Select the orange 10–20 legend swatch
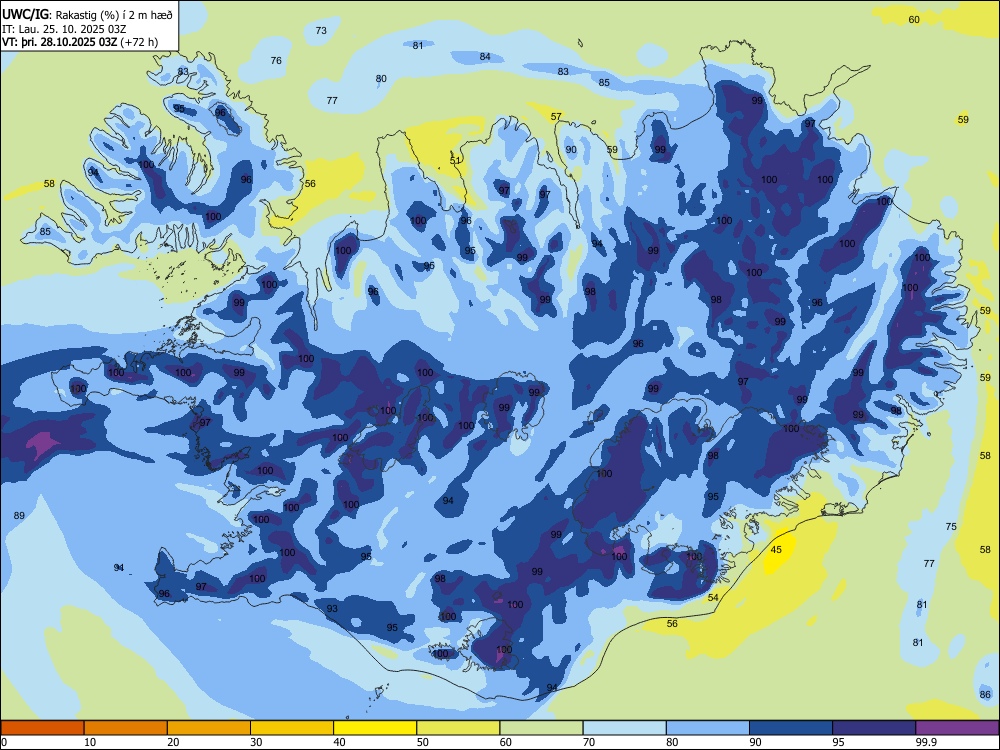Image resolution: width=1000 pixels, height=750 pixels. point(126,728)
